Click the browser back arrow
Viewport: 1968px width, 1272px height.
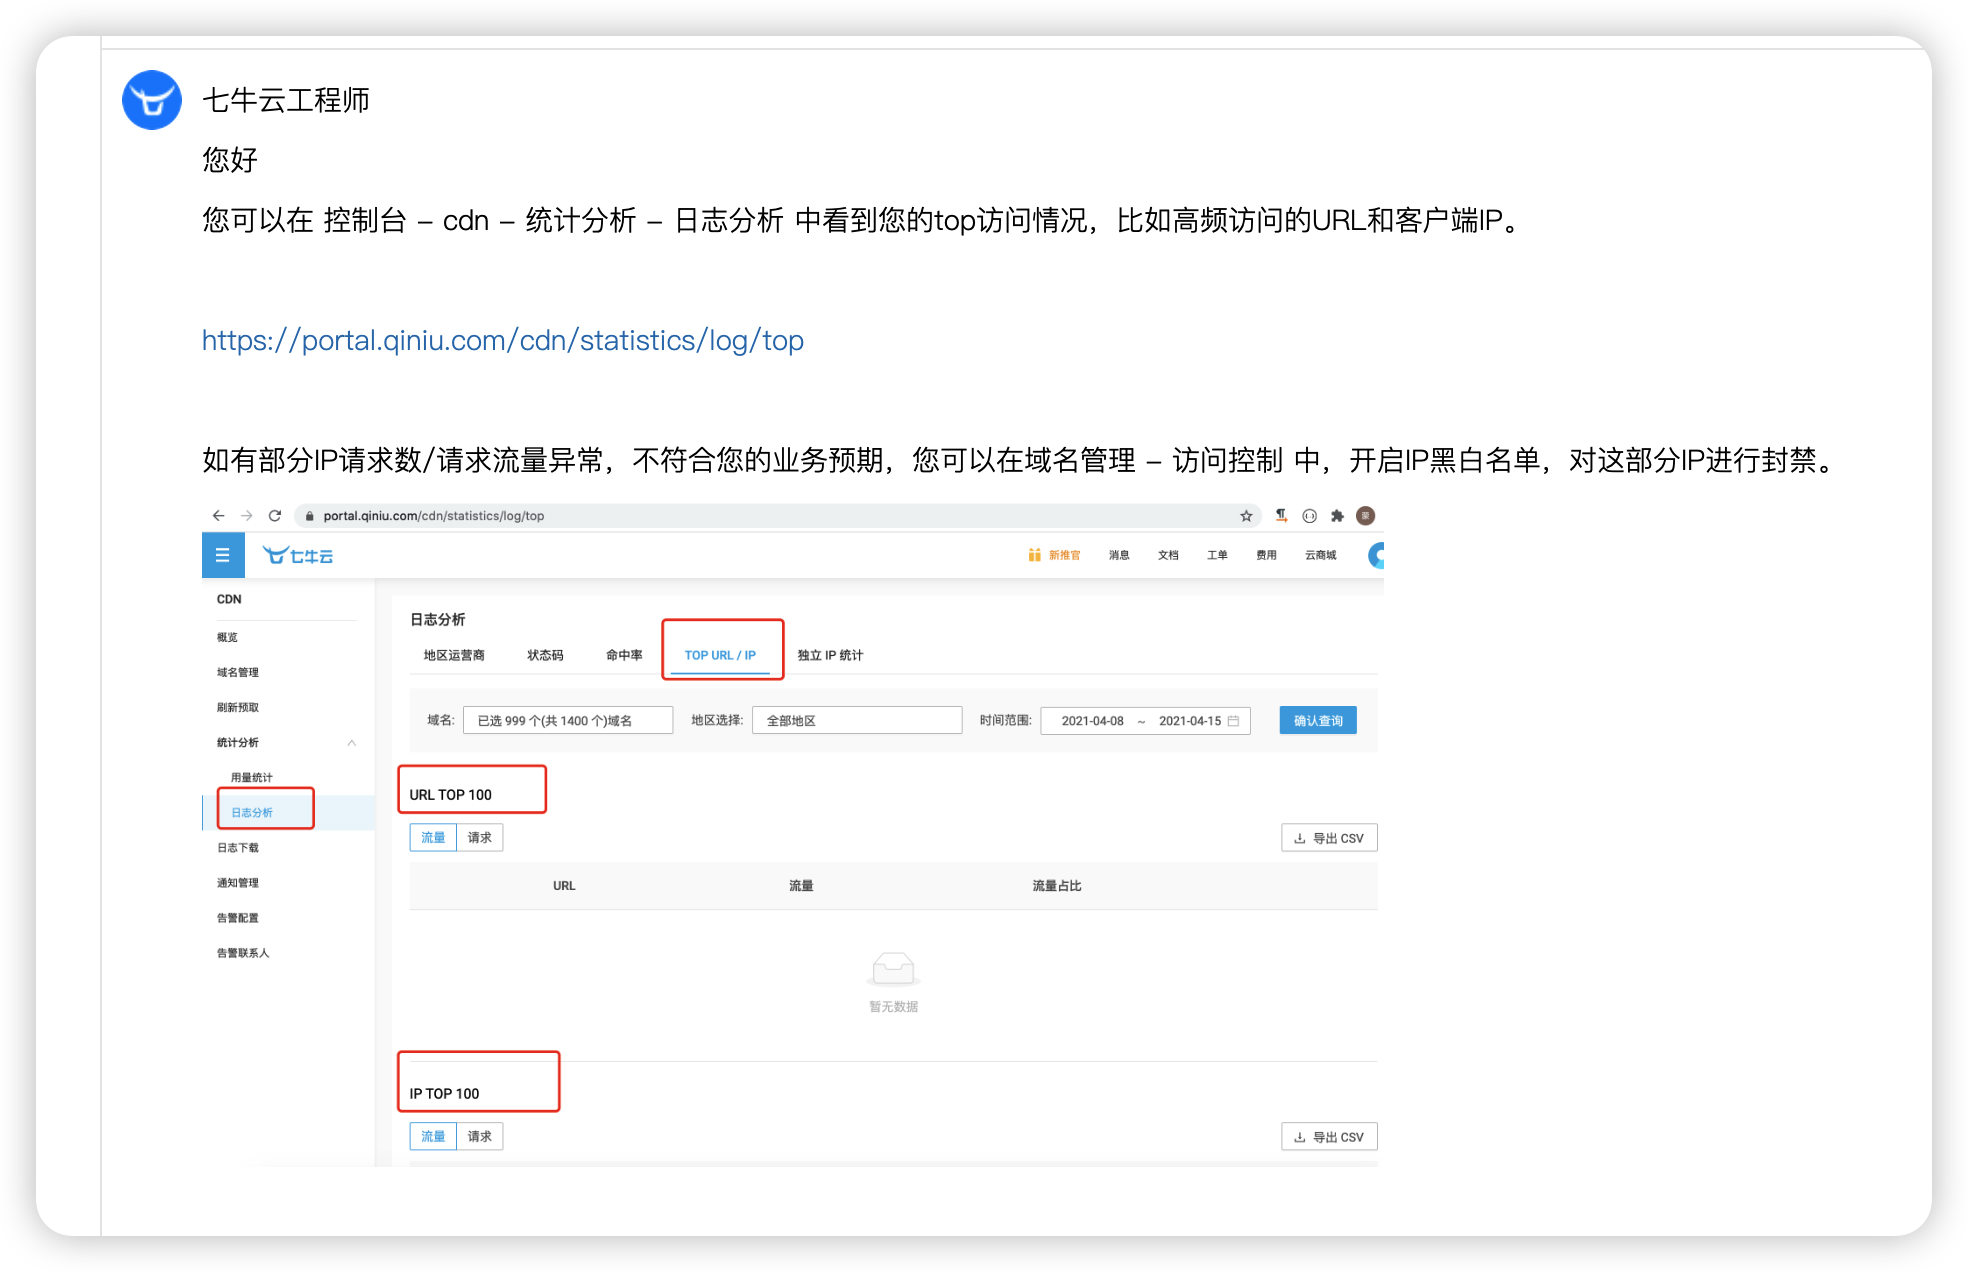(218, 516)
